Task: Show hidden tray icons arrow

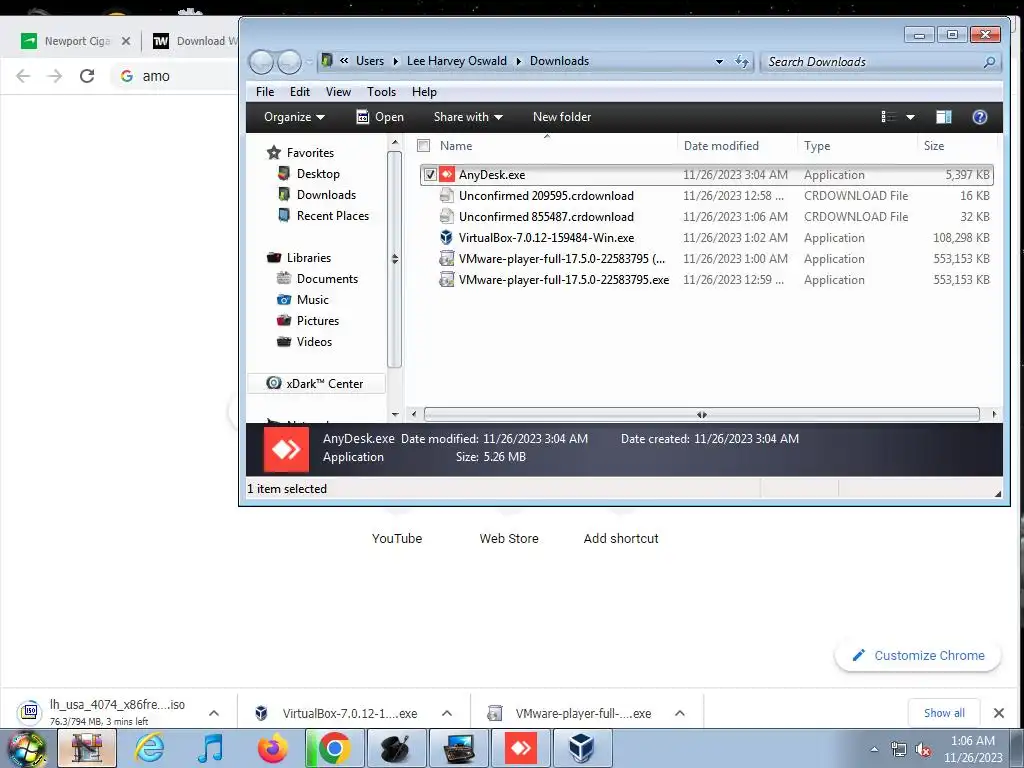Action: 874,750
